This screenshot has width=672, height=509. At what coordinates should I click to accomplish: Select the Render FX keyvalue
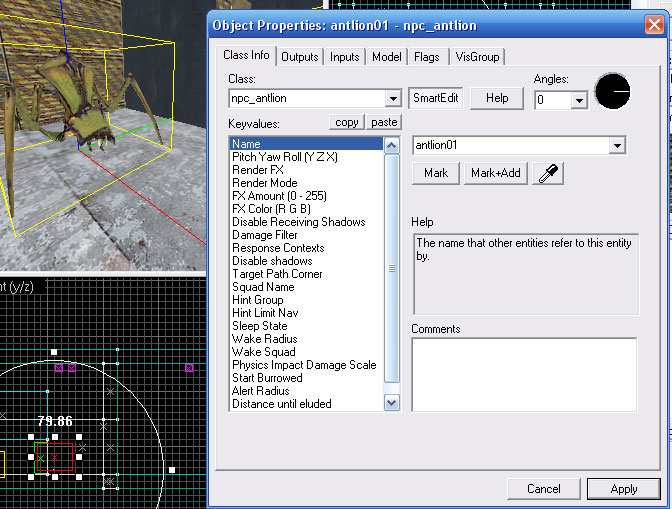pos(306,170)
